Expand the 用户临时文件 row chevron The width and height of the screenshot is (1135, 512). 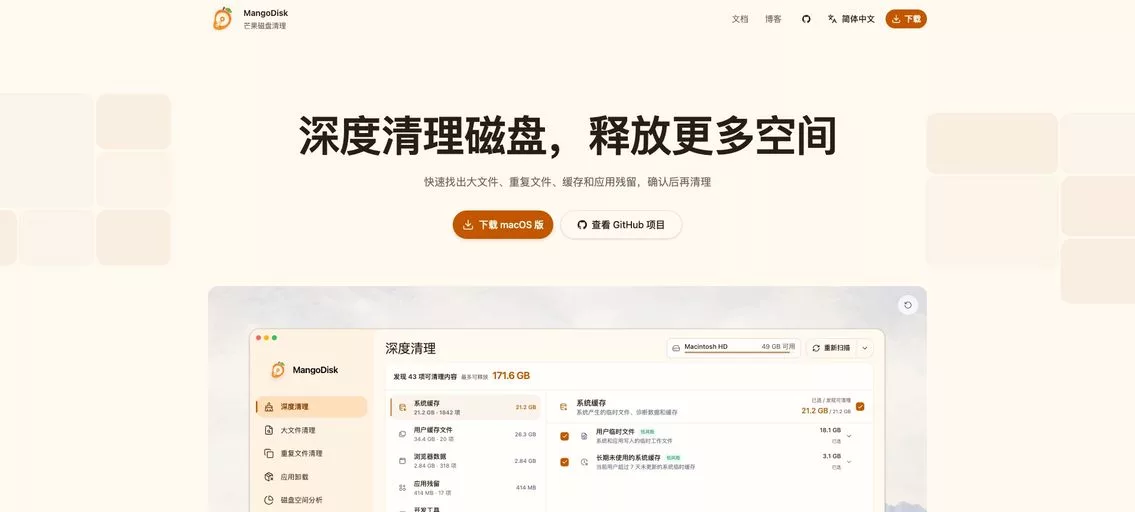click(x=849, y=436)
